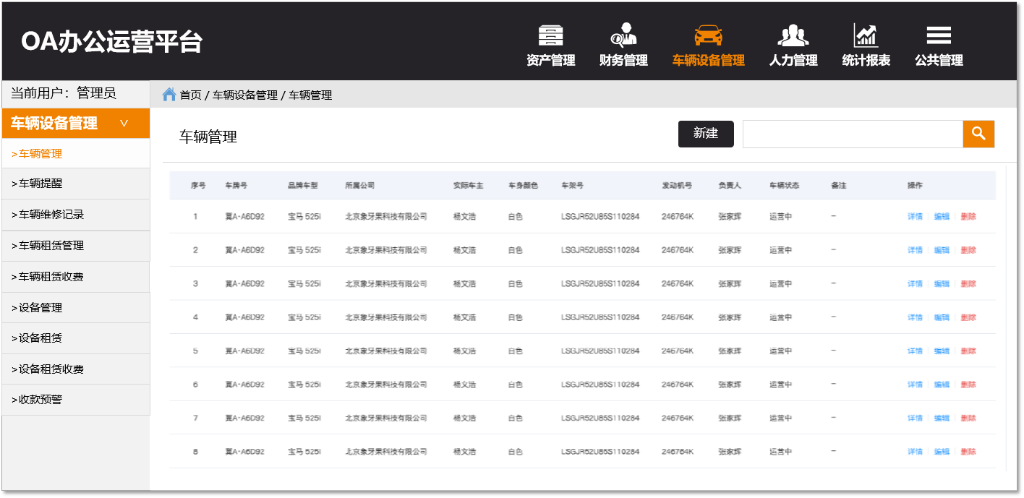Collapse the 车辆设备管理 sidebar section
This screenshot has width=1024, height=498.
click(x=124, y=123)
